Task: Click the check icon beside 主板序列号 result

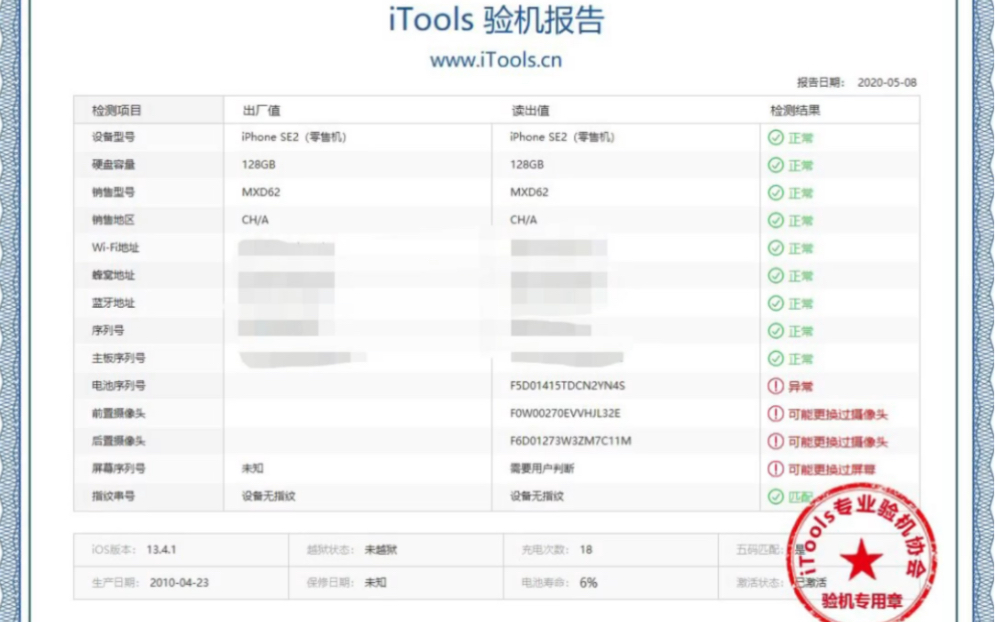Action: [775, 358]
